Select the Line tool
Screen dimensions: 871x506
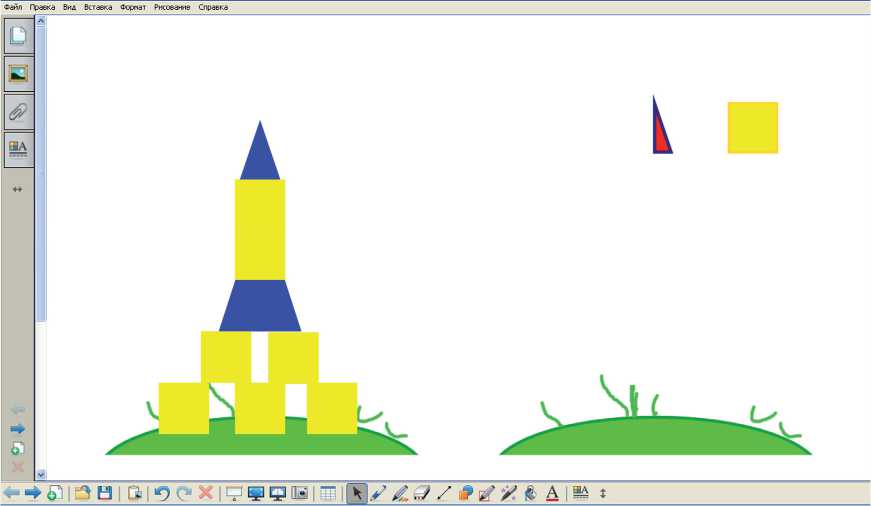pyautogui.click(x=444, y=493)
